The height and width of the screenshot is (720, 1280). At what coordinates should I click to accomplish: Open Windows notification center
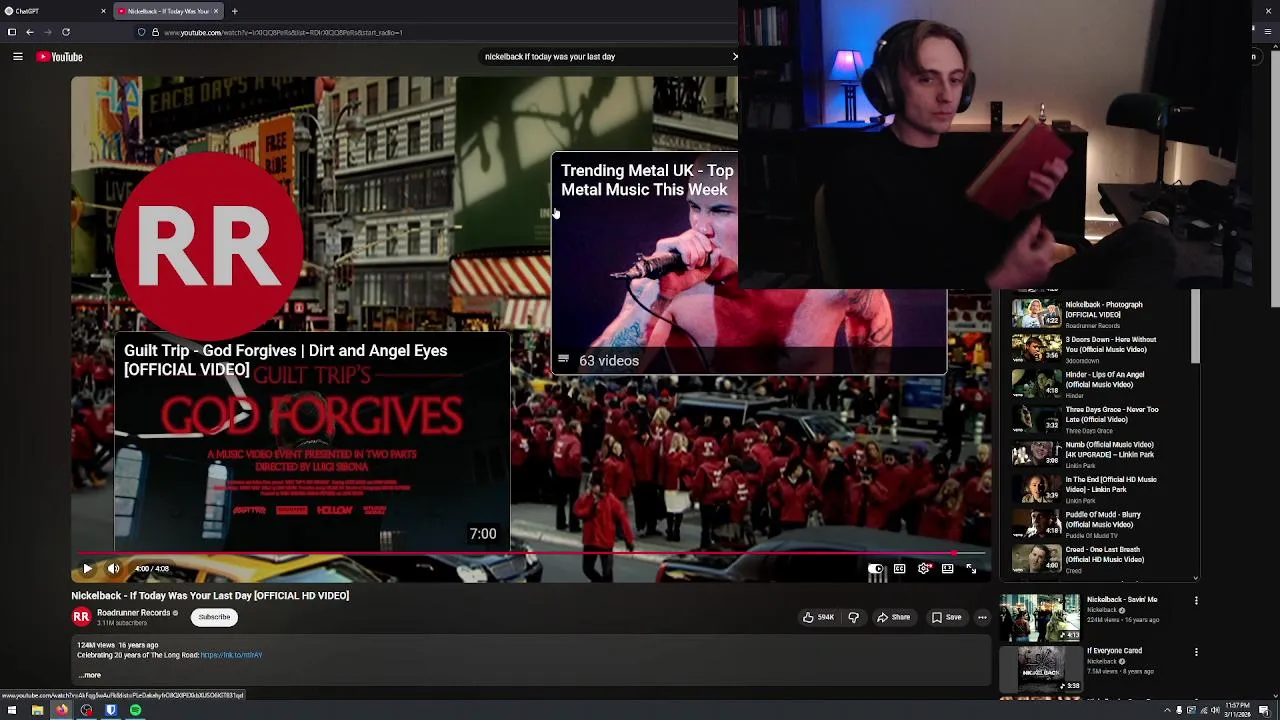pos(1264,710)
